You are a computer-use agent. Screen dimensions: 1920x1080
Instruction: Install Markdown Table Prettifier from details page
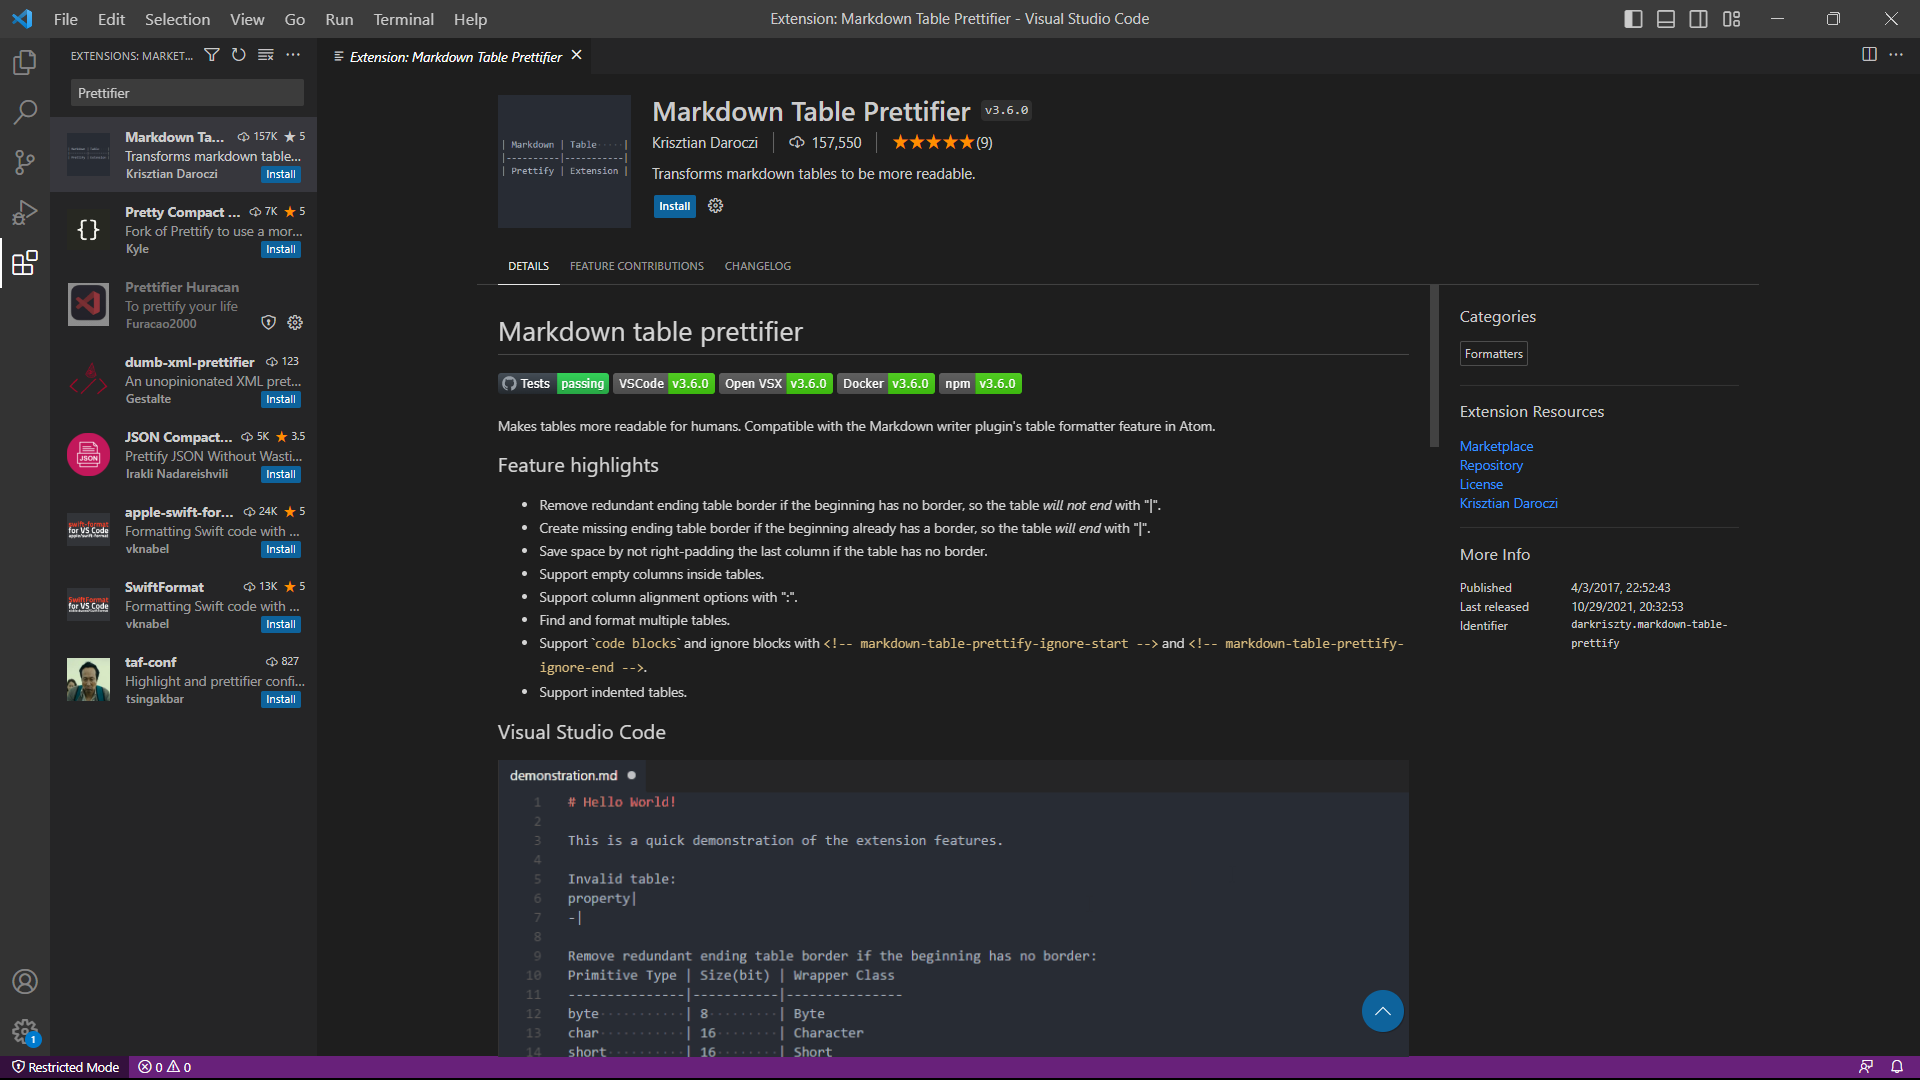coord(674,206)
